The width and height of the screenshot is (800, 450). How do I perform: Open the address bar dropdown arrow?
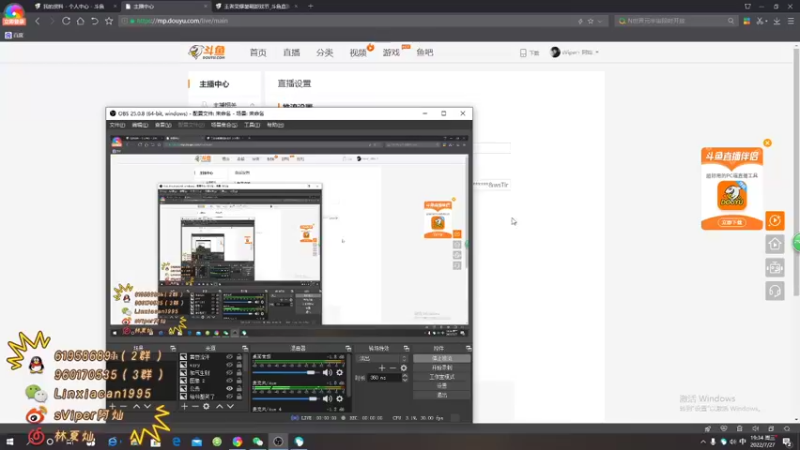(x=600, y=21)
